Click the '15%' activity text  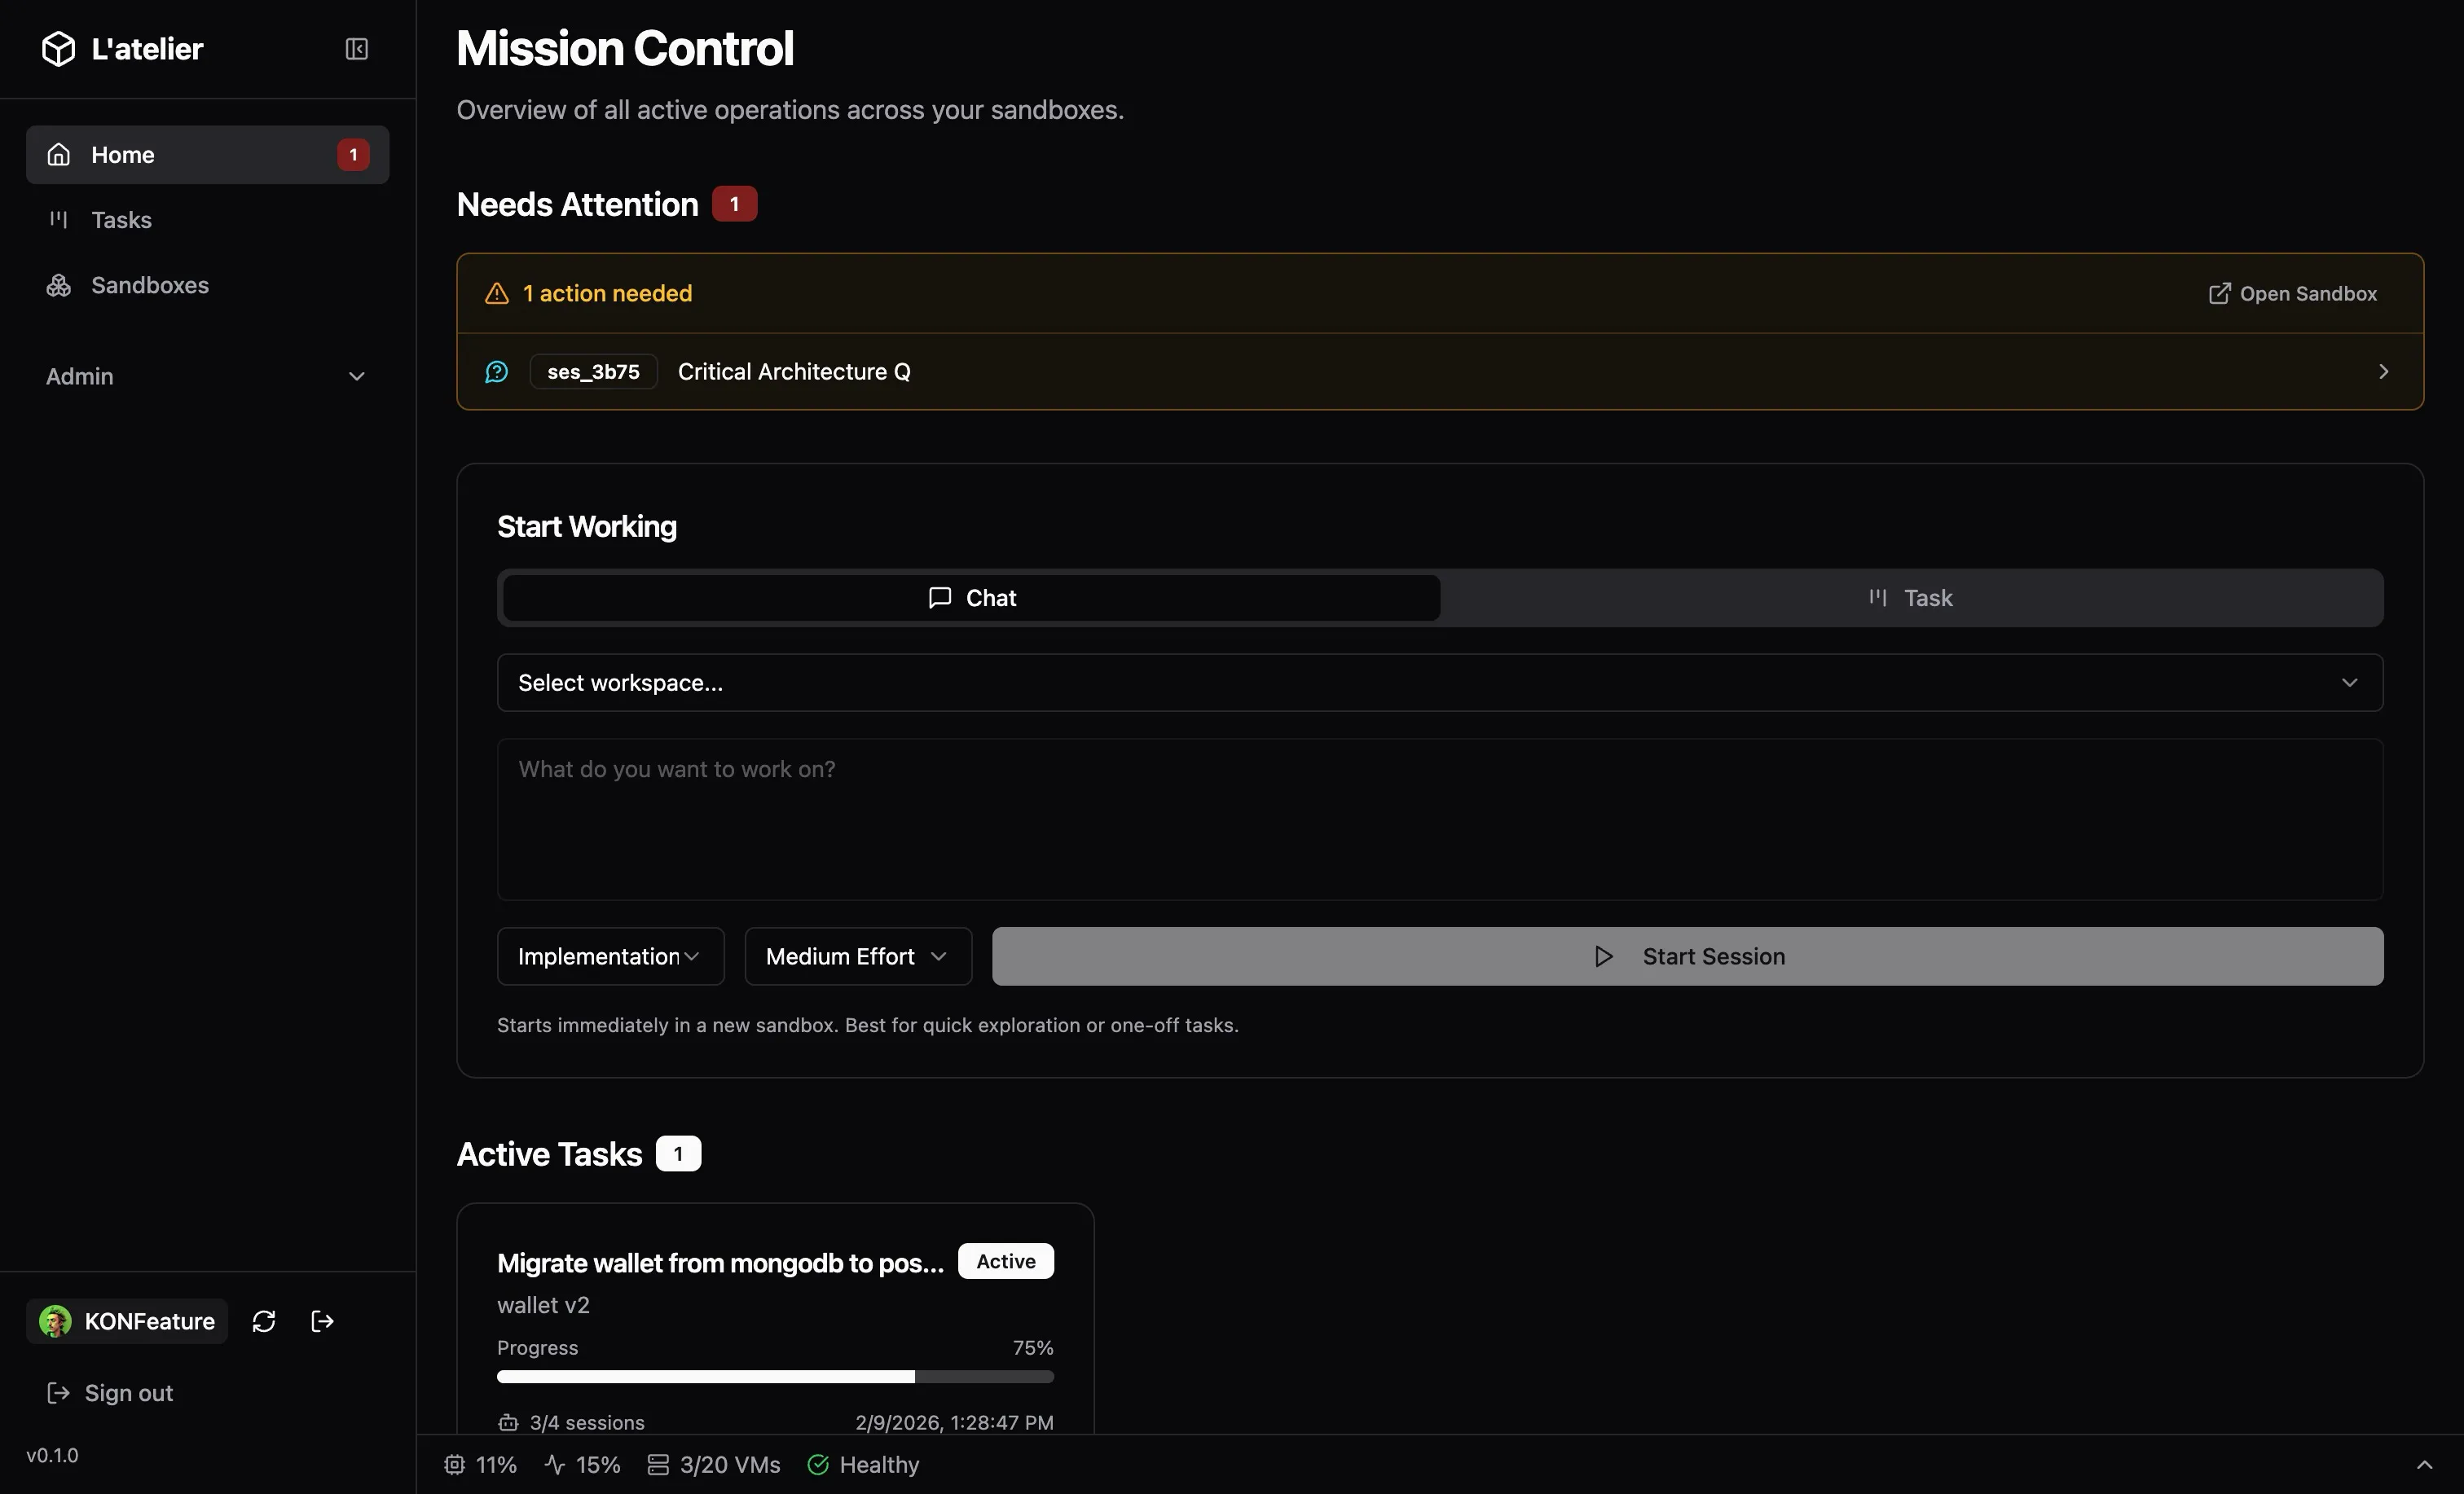click(598, 1464)
